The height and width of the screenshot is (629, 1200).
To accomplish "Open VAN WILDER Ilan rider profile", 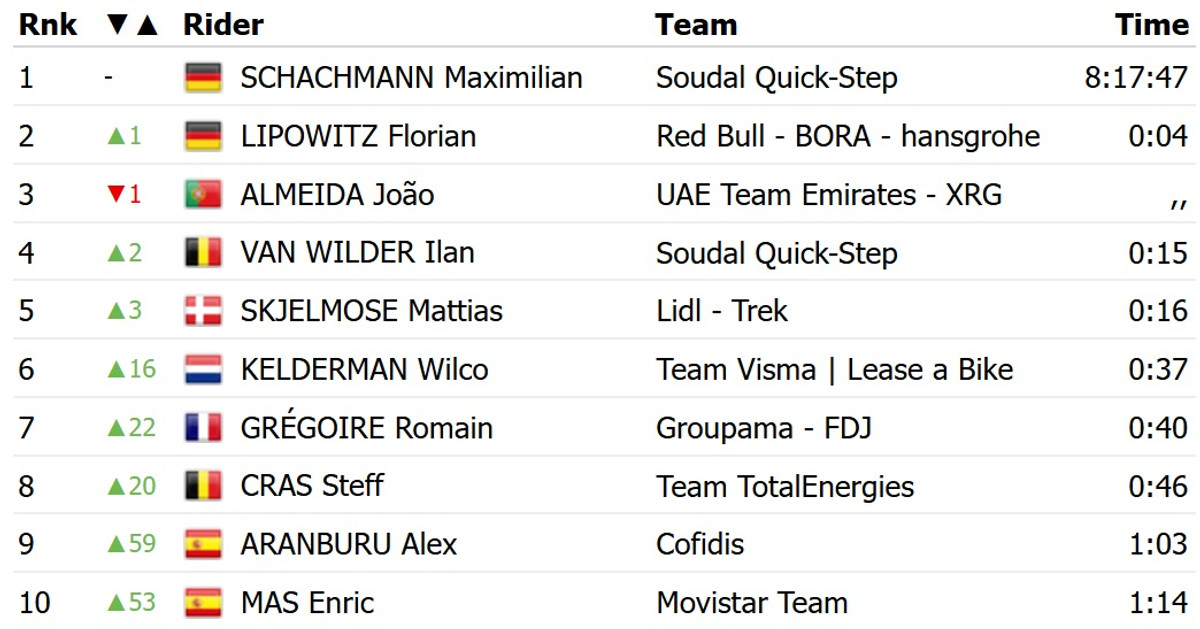I will [357, 253].
